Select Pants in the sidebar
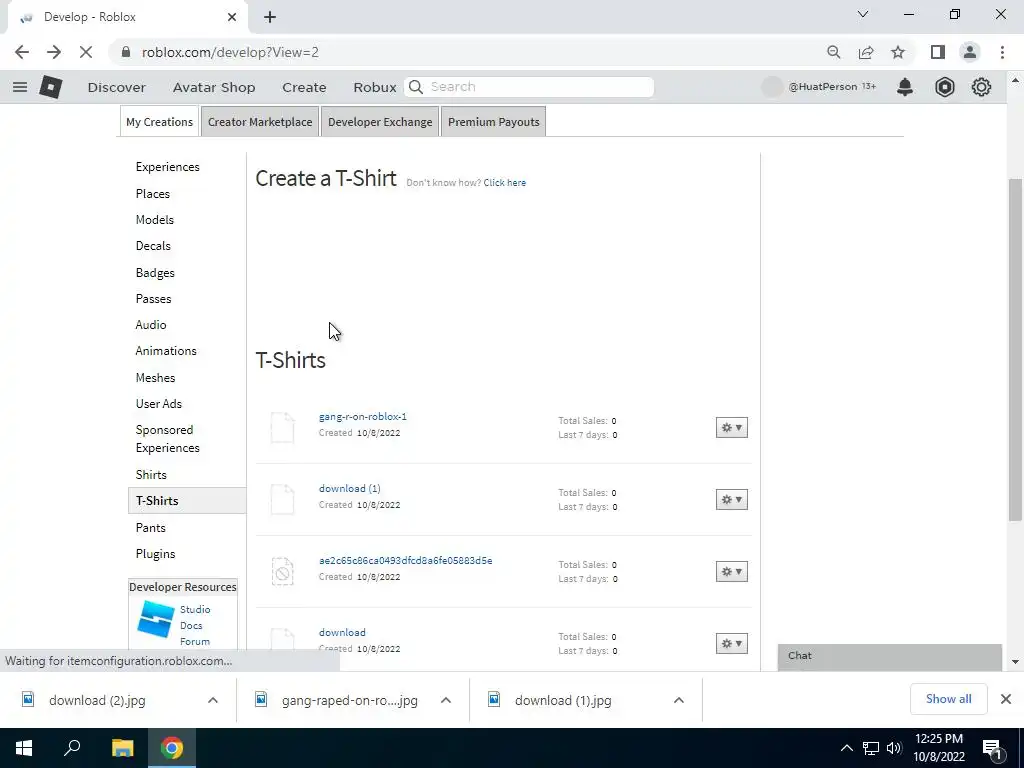The width and height of the screenshot is (1024, 768). pos(151,528)
